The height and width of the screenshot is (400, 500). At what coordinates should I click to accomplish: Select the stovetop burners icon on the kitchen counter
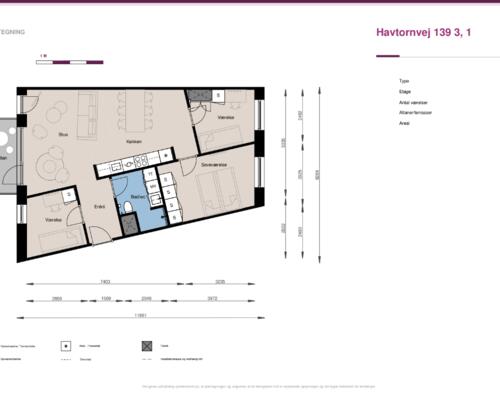(141, 161)
